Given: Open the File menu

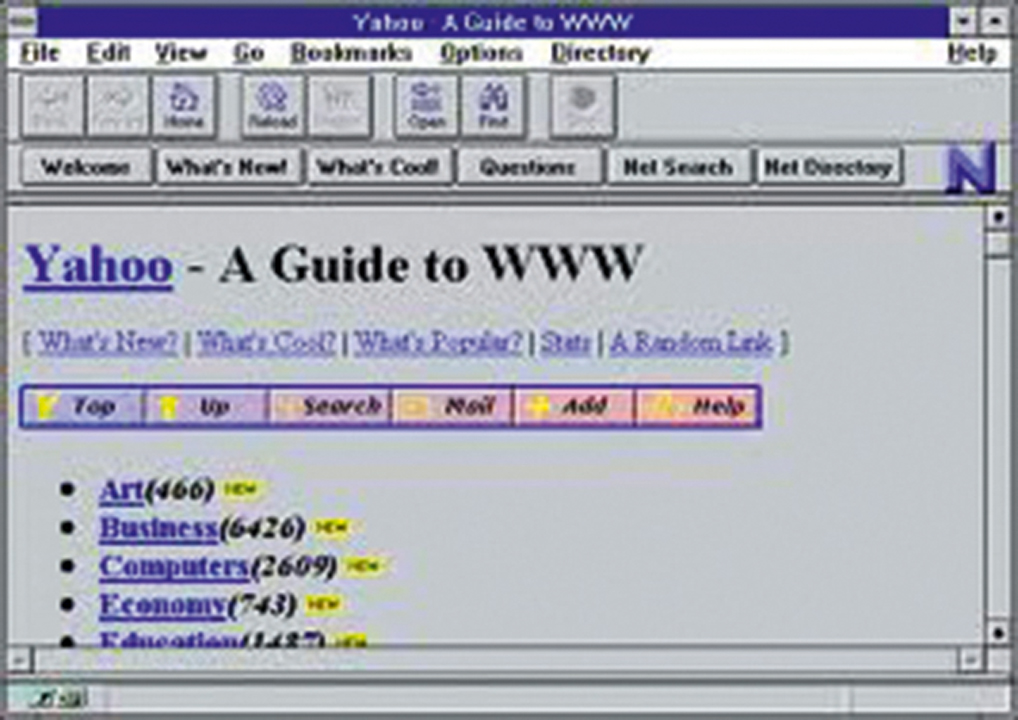Looking at the screenshot, I should [x=40, y=53].
